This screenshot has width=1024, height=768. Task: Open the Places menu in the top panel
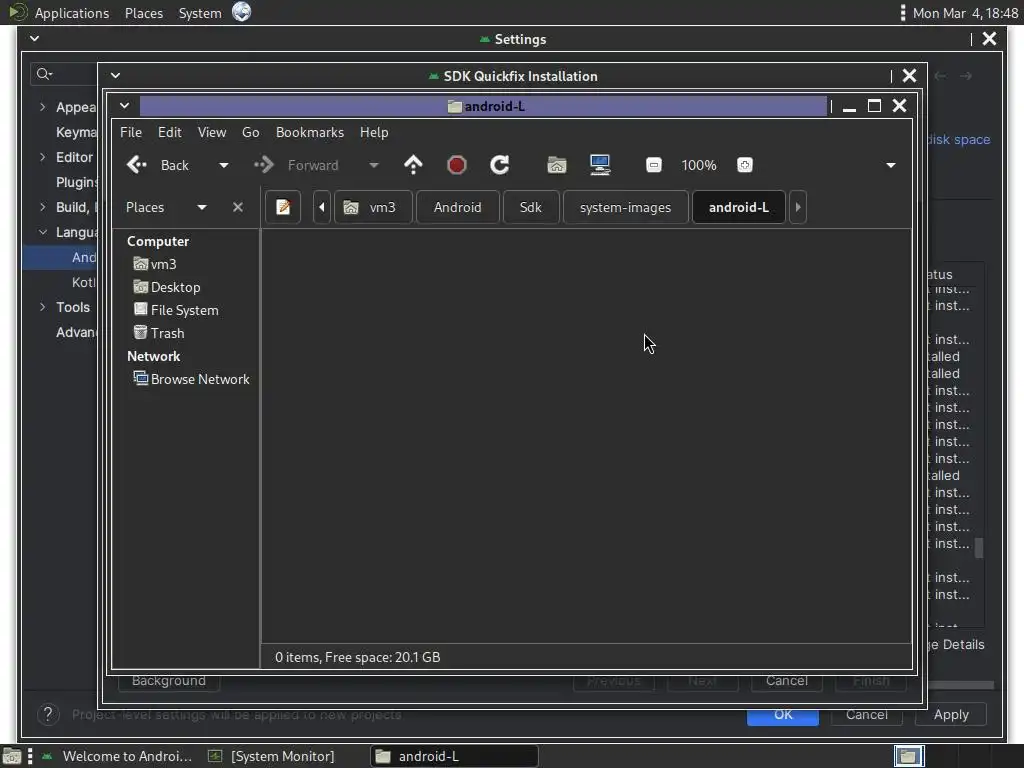[144, 12]
